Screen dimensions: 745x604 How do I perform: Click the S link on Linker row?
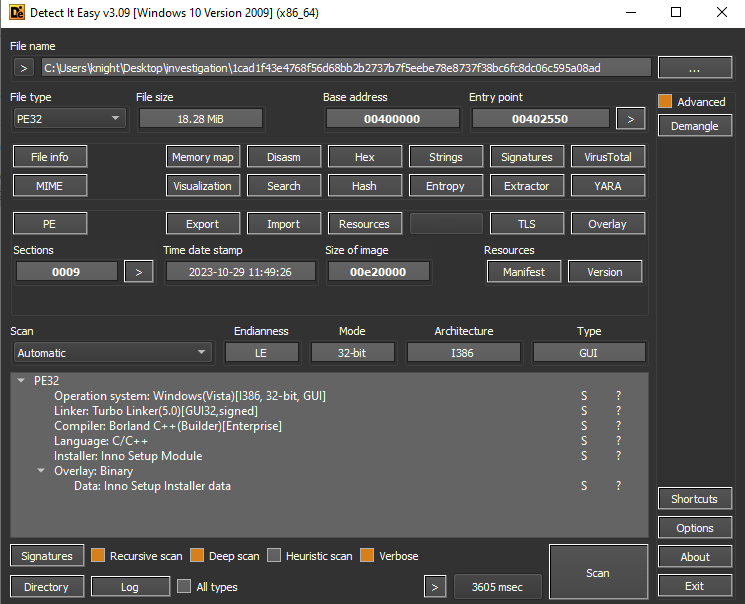584,411
